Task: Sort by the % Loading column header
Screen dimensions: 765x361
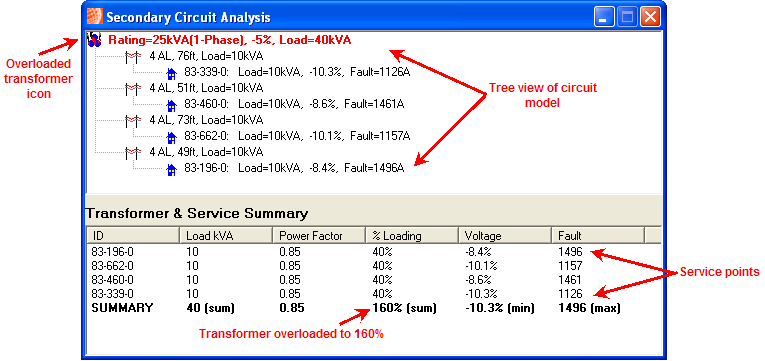Action: (x=412, y=236)
